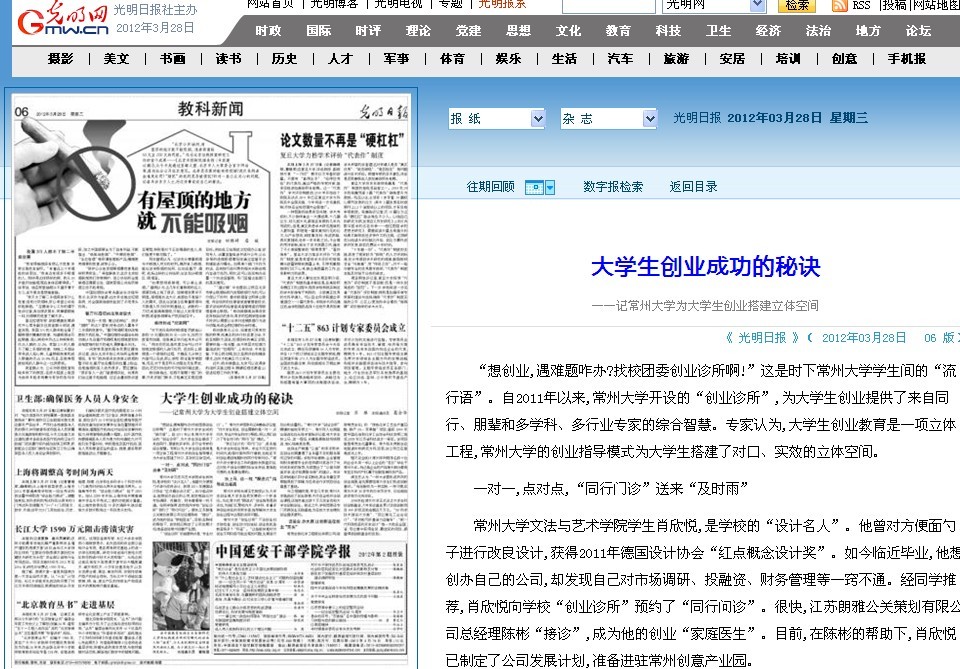Screen dimensions: 960x669
Task: Click the 检索 search button
Action: click(796, 6)
